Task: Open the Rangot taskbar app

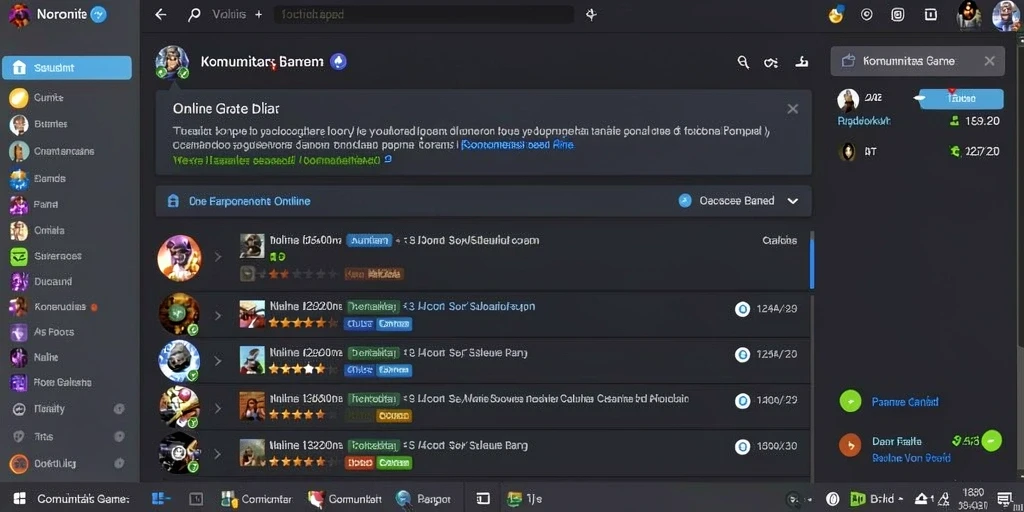Action: (423, 499)
